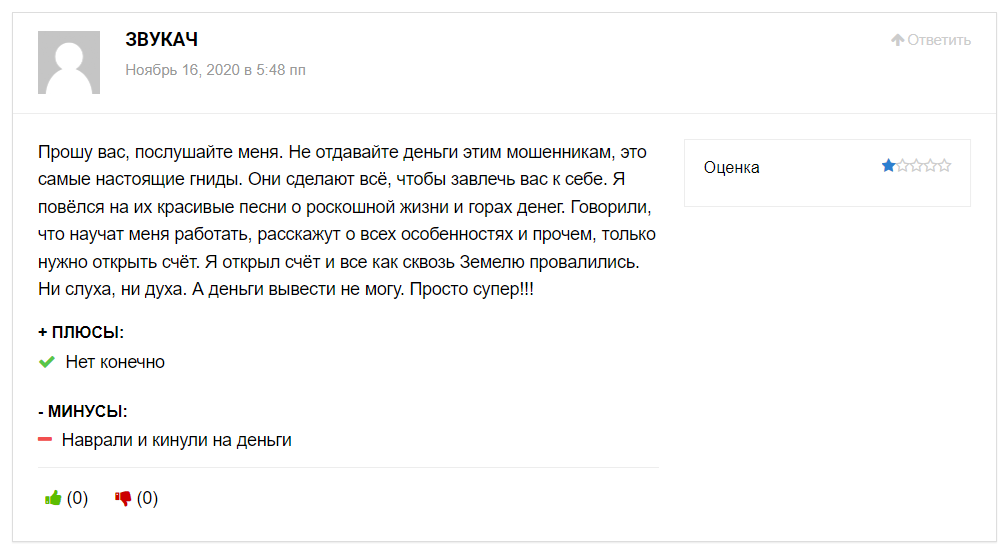
Task: Click the red minus icon beside Наврали
Action: [x=45, y=440]
